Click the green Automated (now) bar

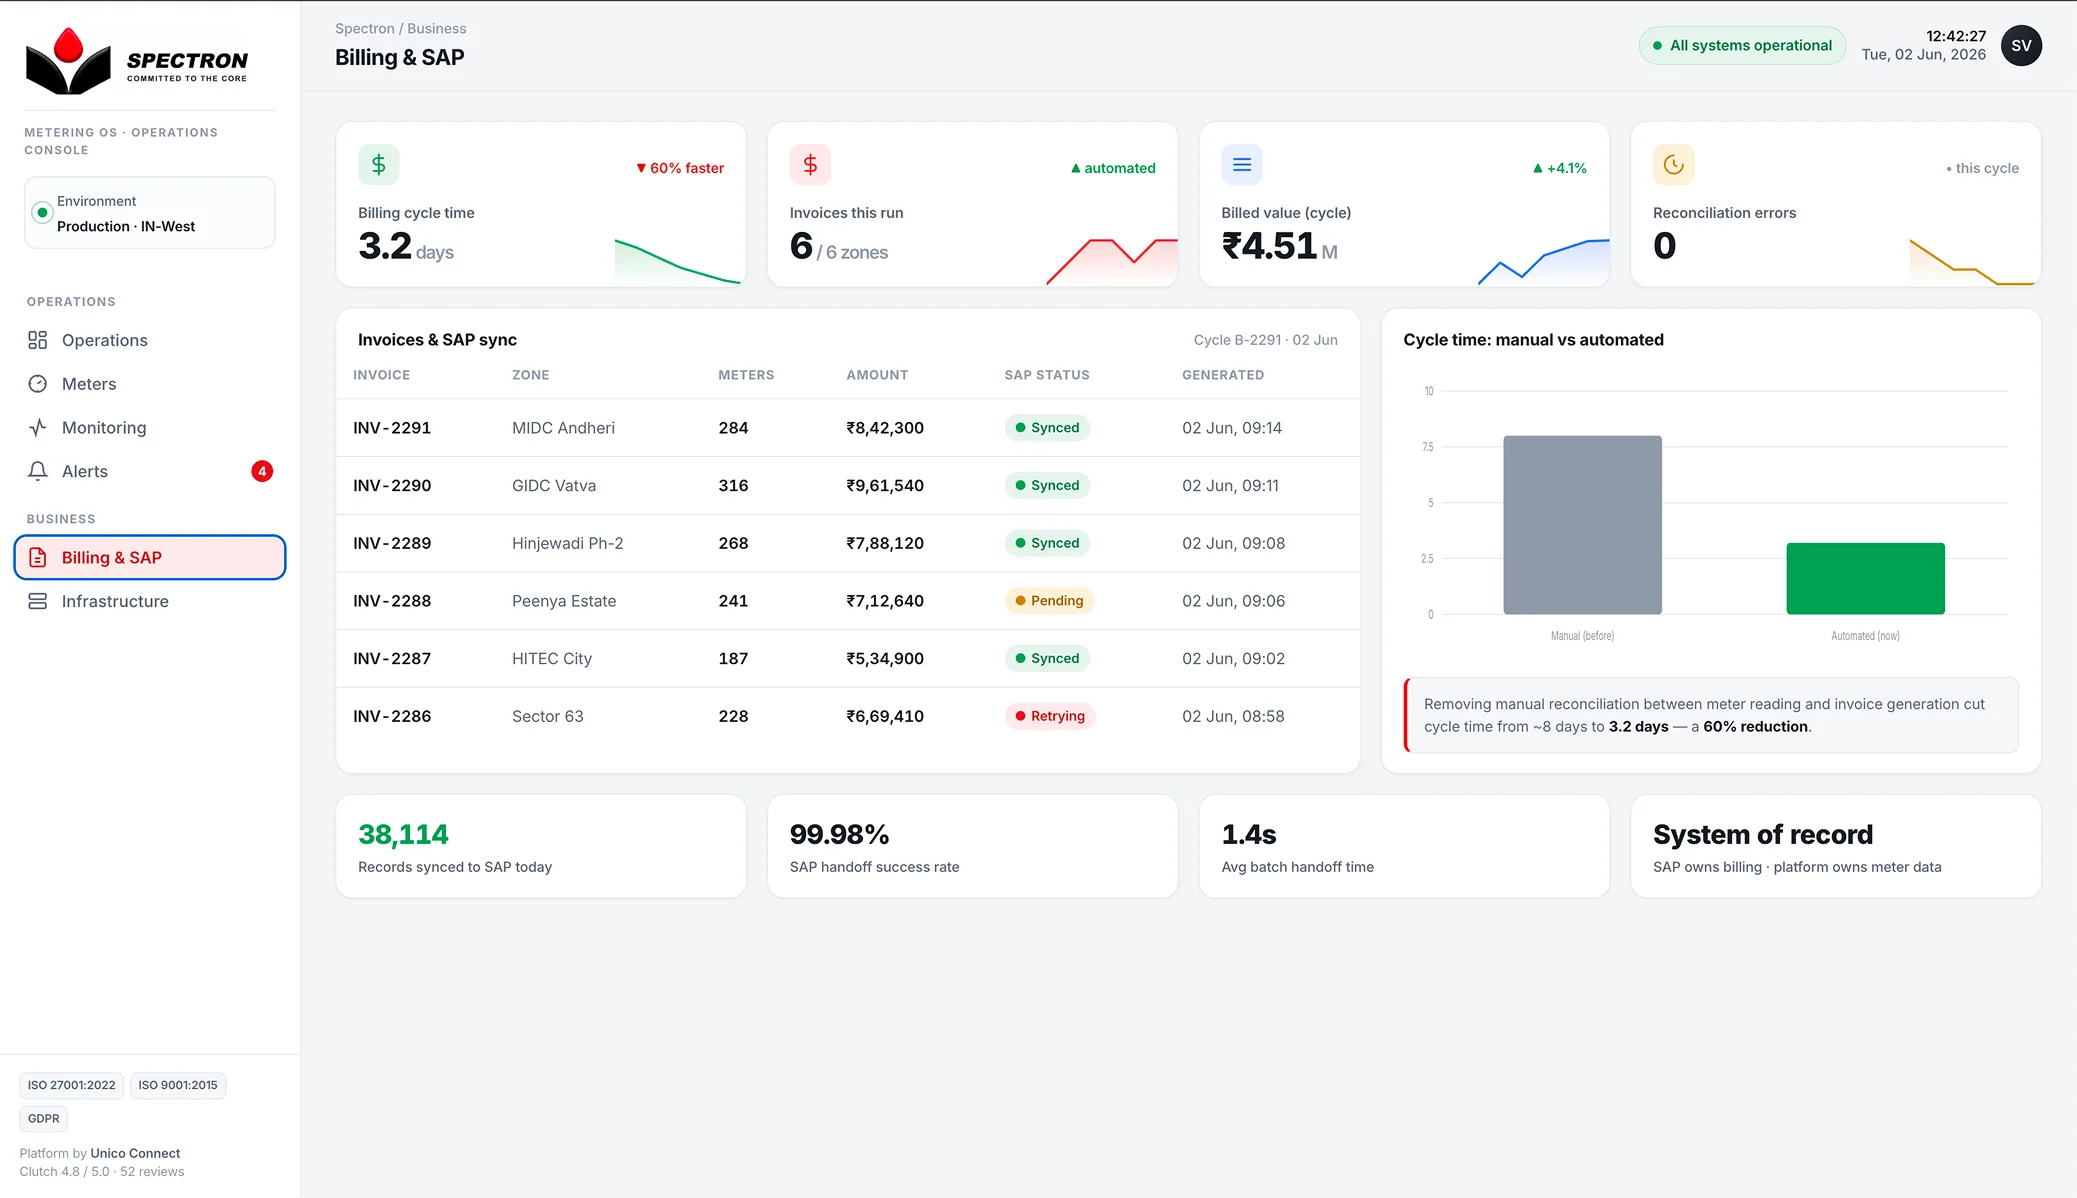[1865, 579]
